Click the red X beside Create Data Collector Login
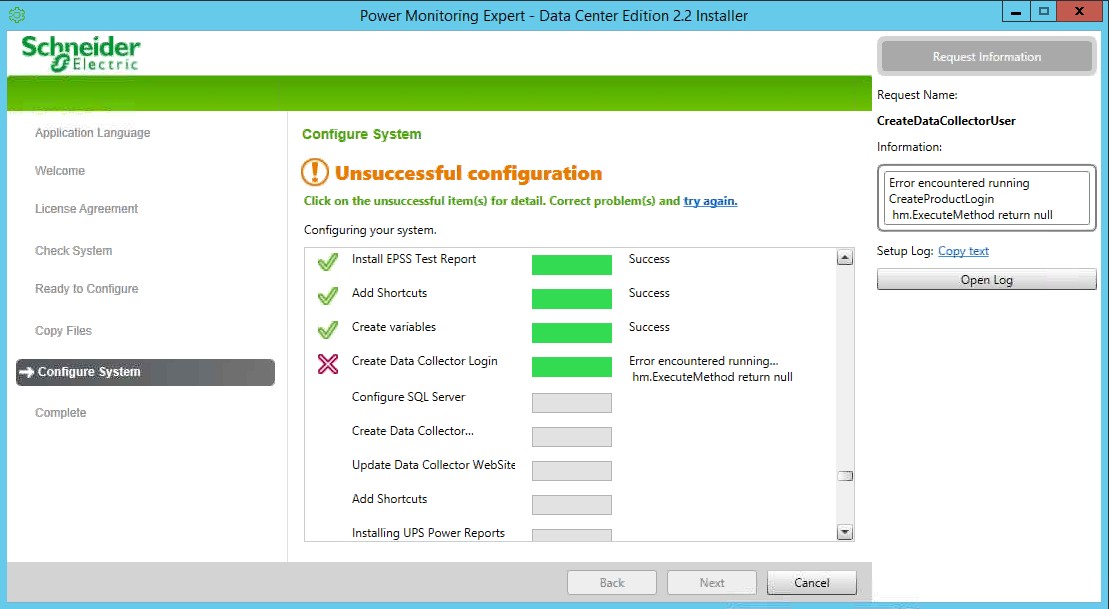1109x609 pixels. 327,364
